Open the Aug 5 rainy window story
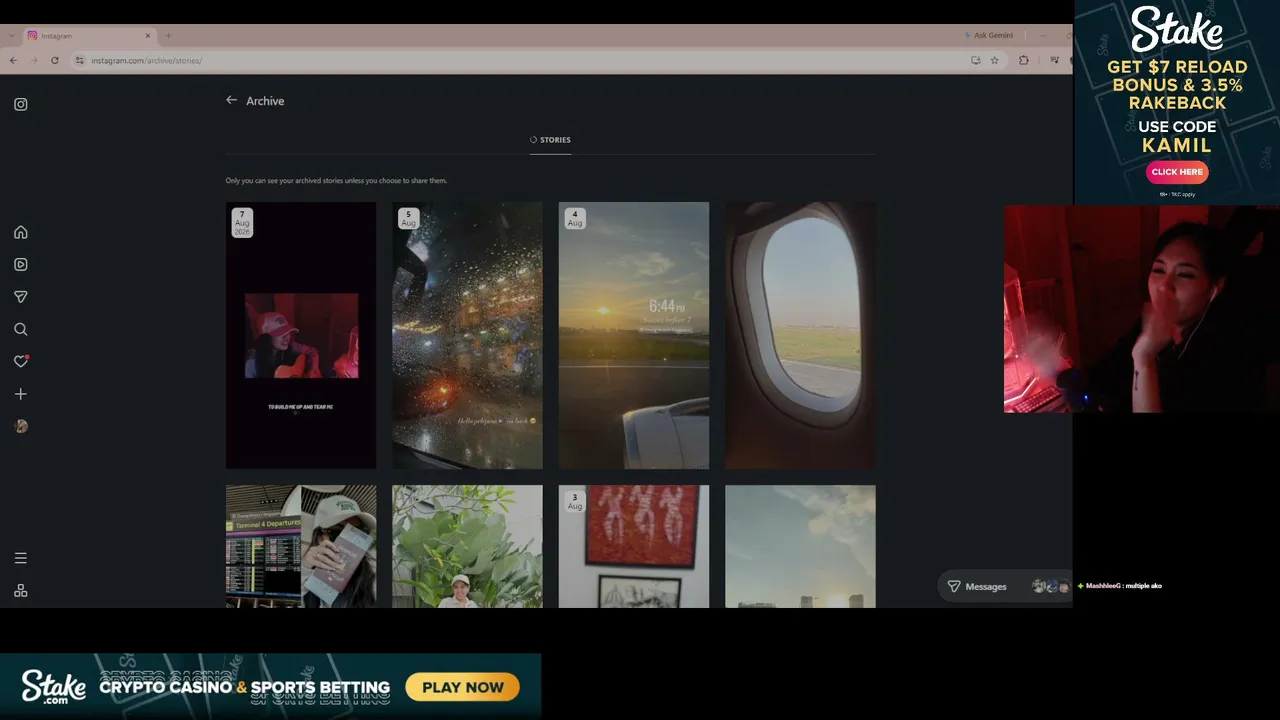This screenshot has height=720, width=1280. pos(467,335)
